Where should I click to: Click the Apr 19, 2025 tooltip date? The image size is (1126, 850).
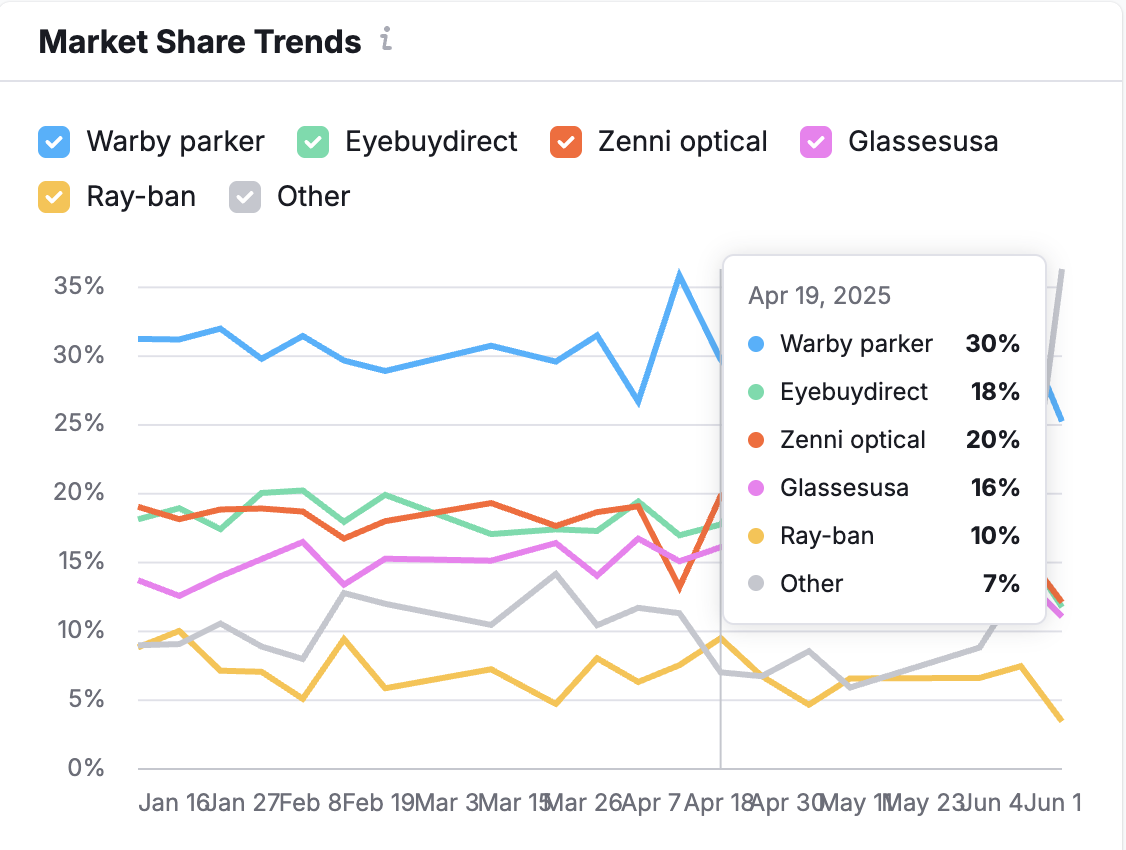point(819,296)
